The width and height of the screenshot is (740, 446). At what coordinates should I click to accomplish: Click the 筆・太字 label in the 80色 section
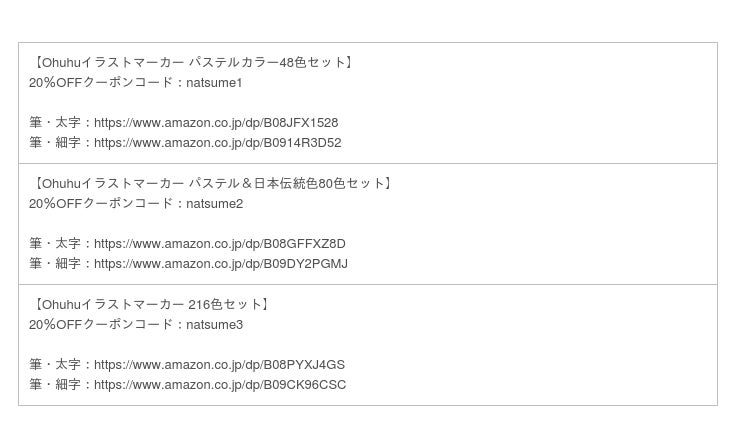tap(55, 244)
